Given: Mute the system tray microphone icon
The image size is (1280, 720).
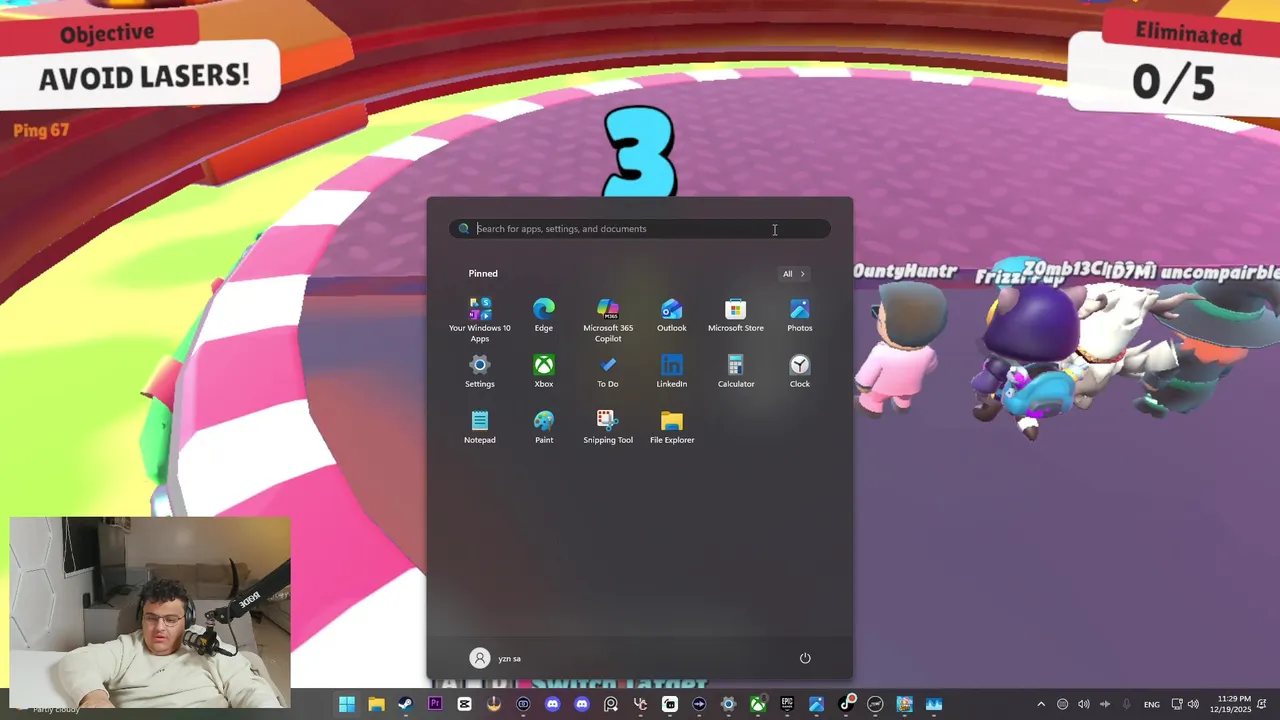Looking at the screenshot, I should tap(1126, 704).
